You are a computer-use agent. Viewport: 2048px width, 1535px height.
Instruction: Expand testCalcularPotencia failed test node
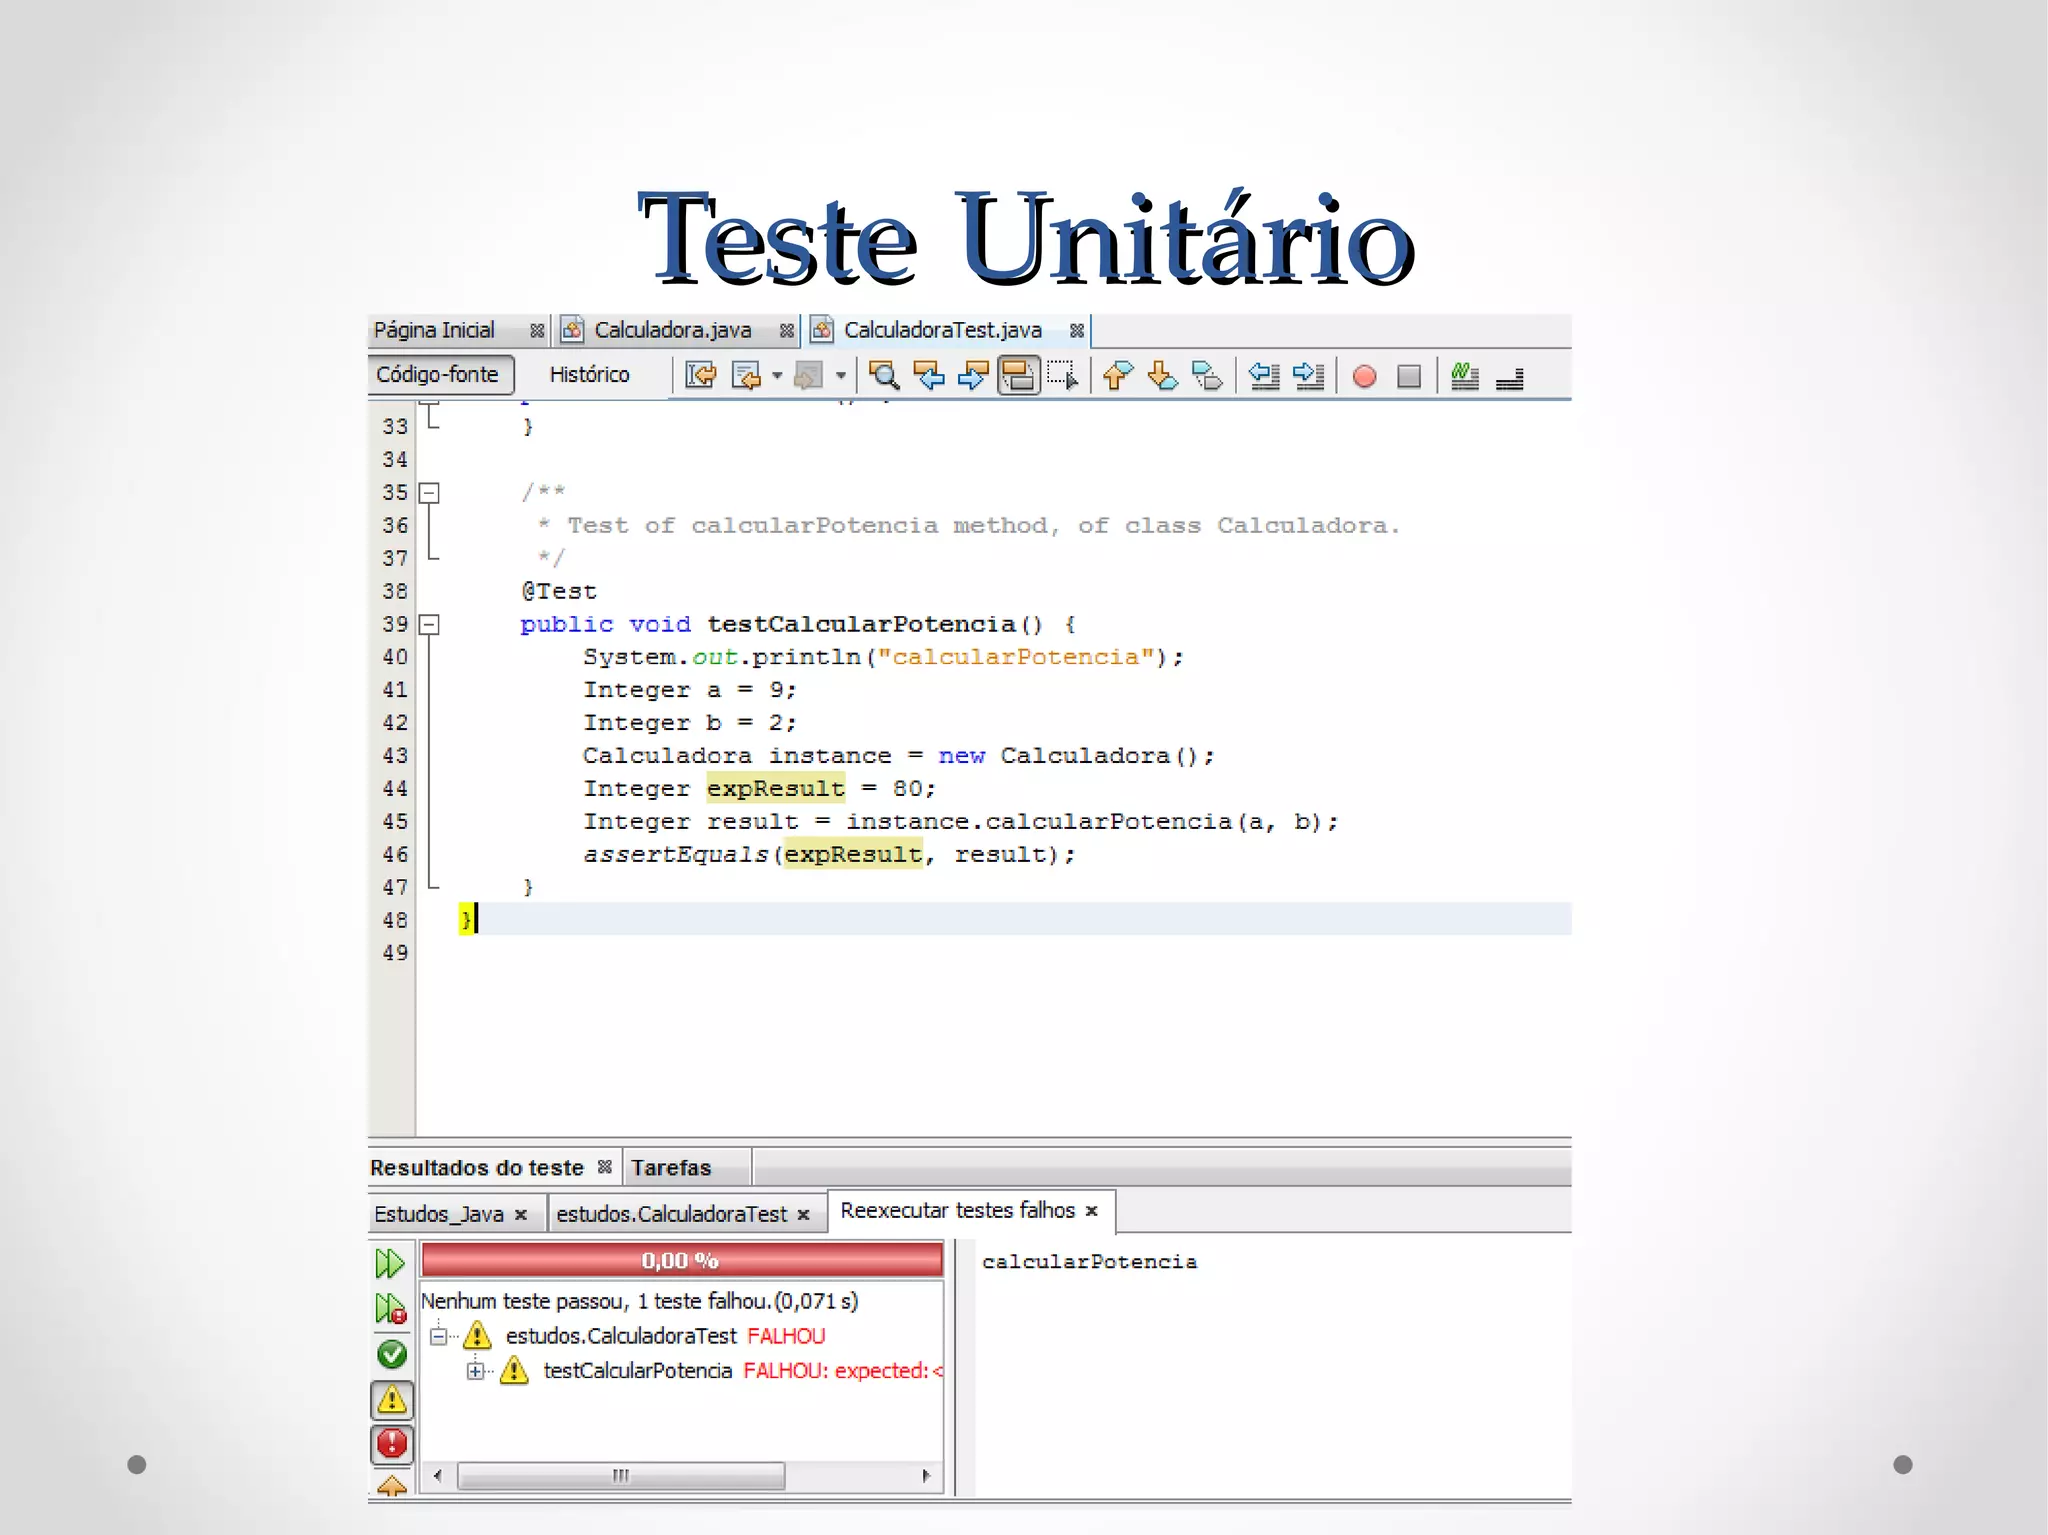(475, 1371)
